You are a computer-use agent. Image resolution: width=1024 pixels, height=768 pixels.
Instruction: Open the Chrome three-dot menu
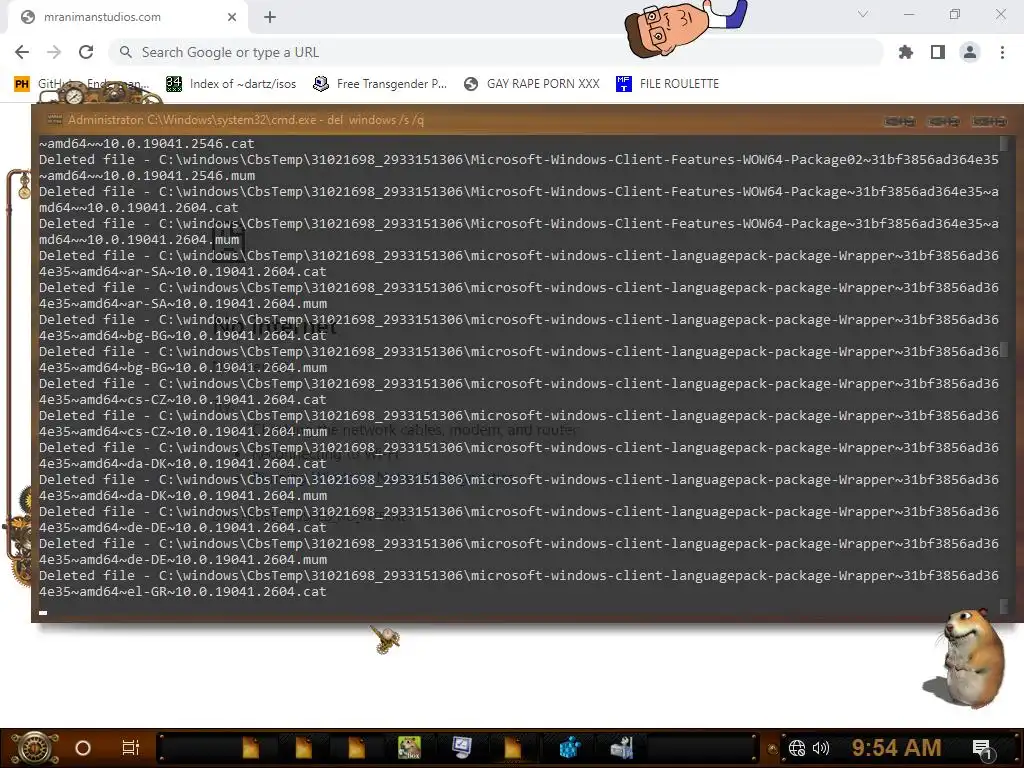click(1002, 52)
